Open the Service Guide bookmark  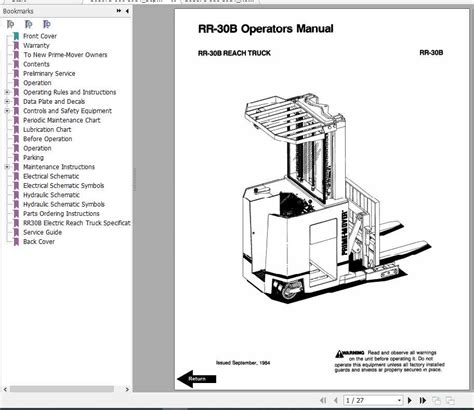point(42,232)
